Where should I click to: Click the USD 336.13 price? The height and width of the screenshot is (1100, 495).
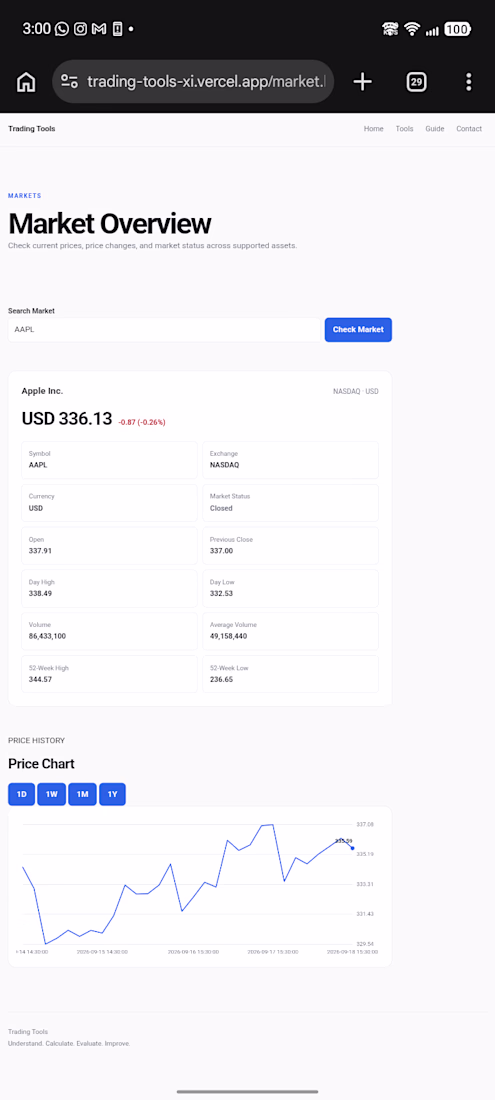pos(67,419)
